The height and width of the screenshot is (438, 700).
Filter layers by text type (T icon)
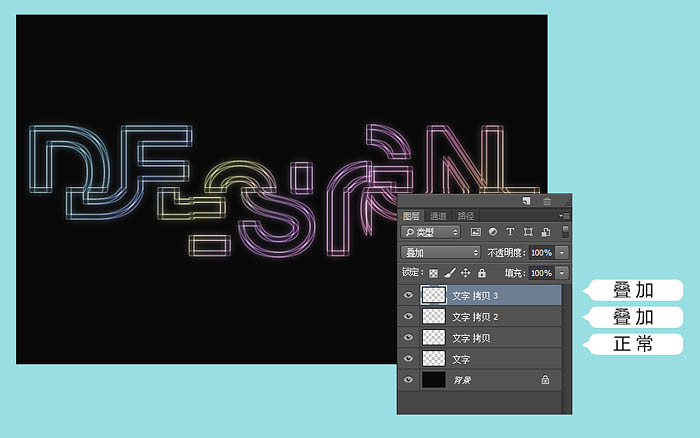510,232
